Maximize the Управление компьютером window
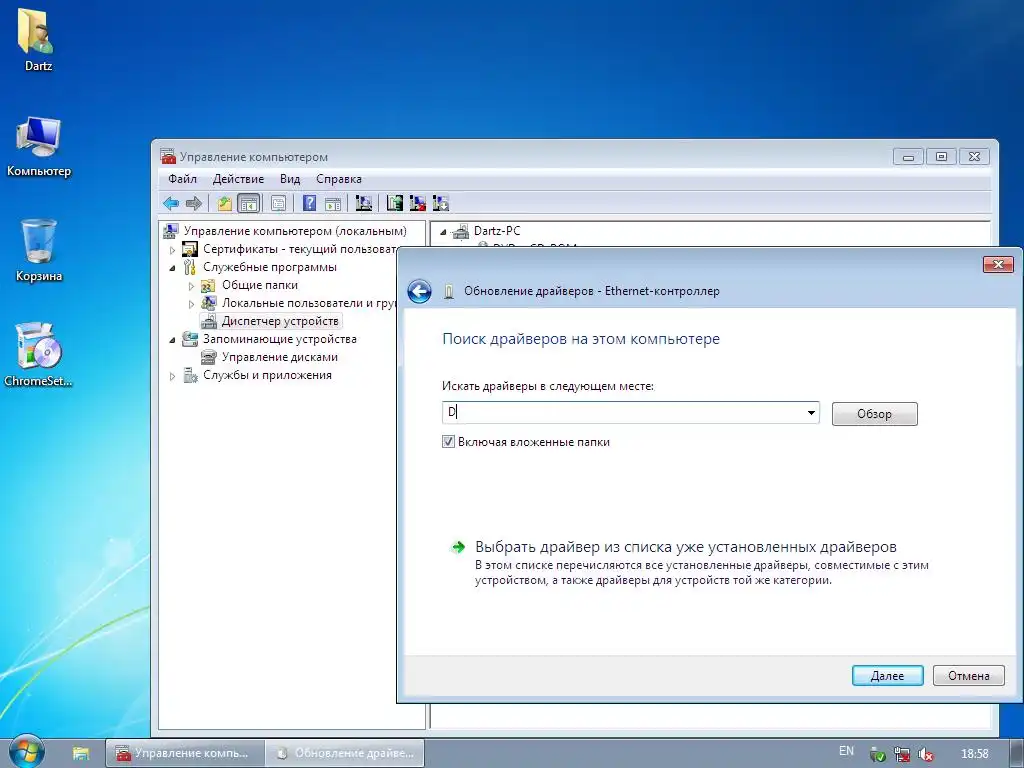 point(941,157)
